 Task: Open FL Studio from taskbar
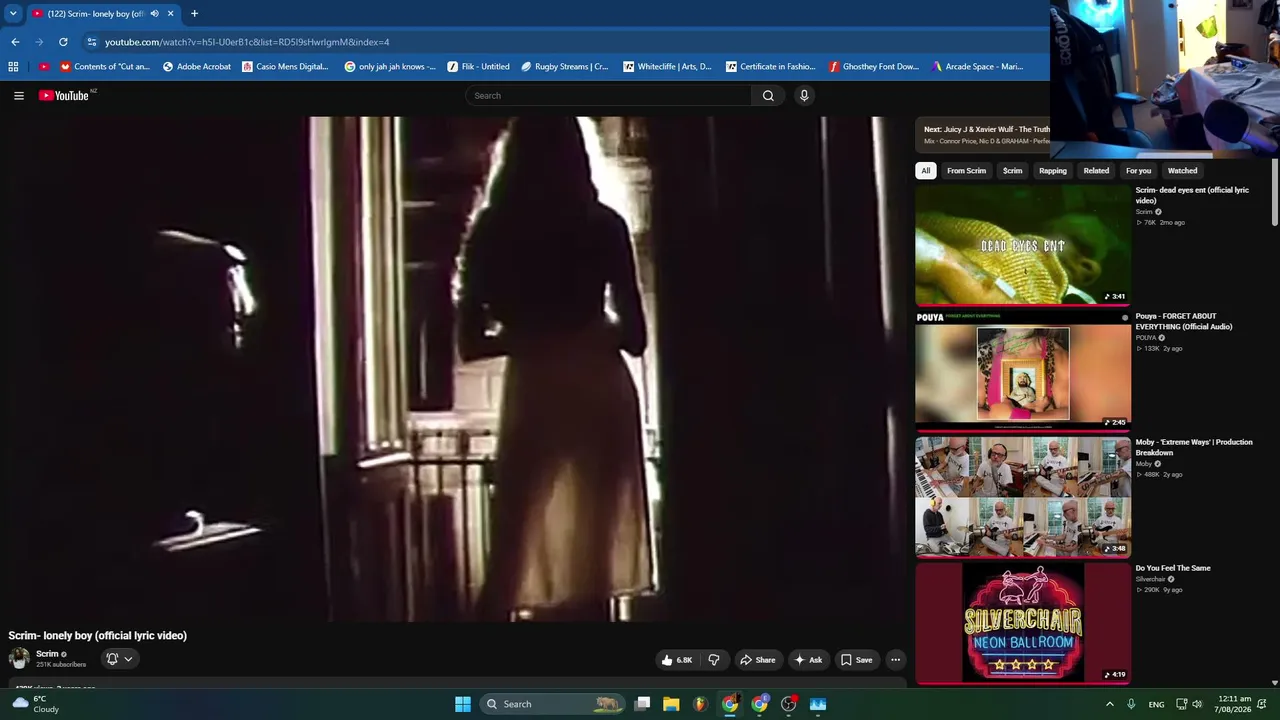click(x=700, y=704)
